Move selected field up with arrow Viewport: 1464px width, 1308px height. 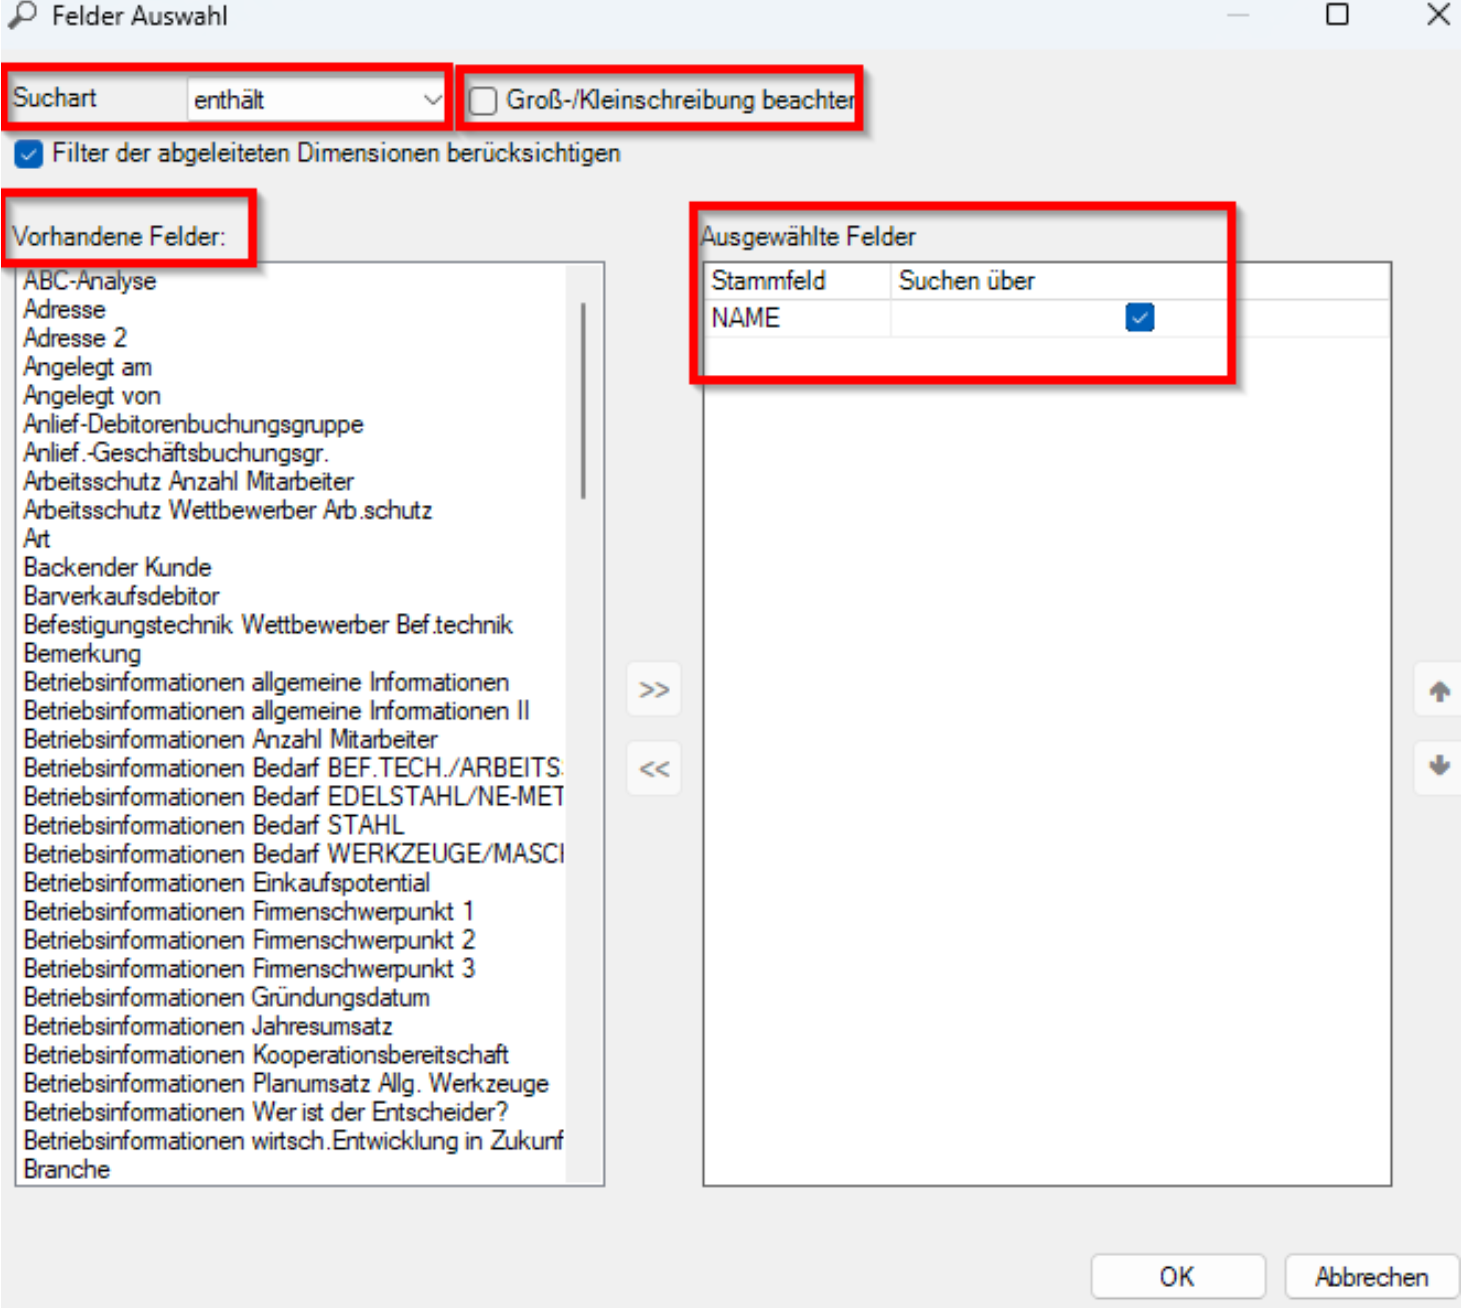coord(1438,691)
